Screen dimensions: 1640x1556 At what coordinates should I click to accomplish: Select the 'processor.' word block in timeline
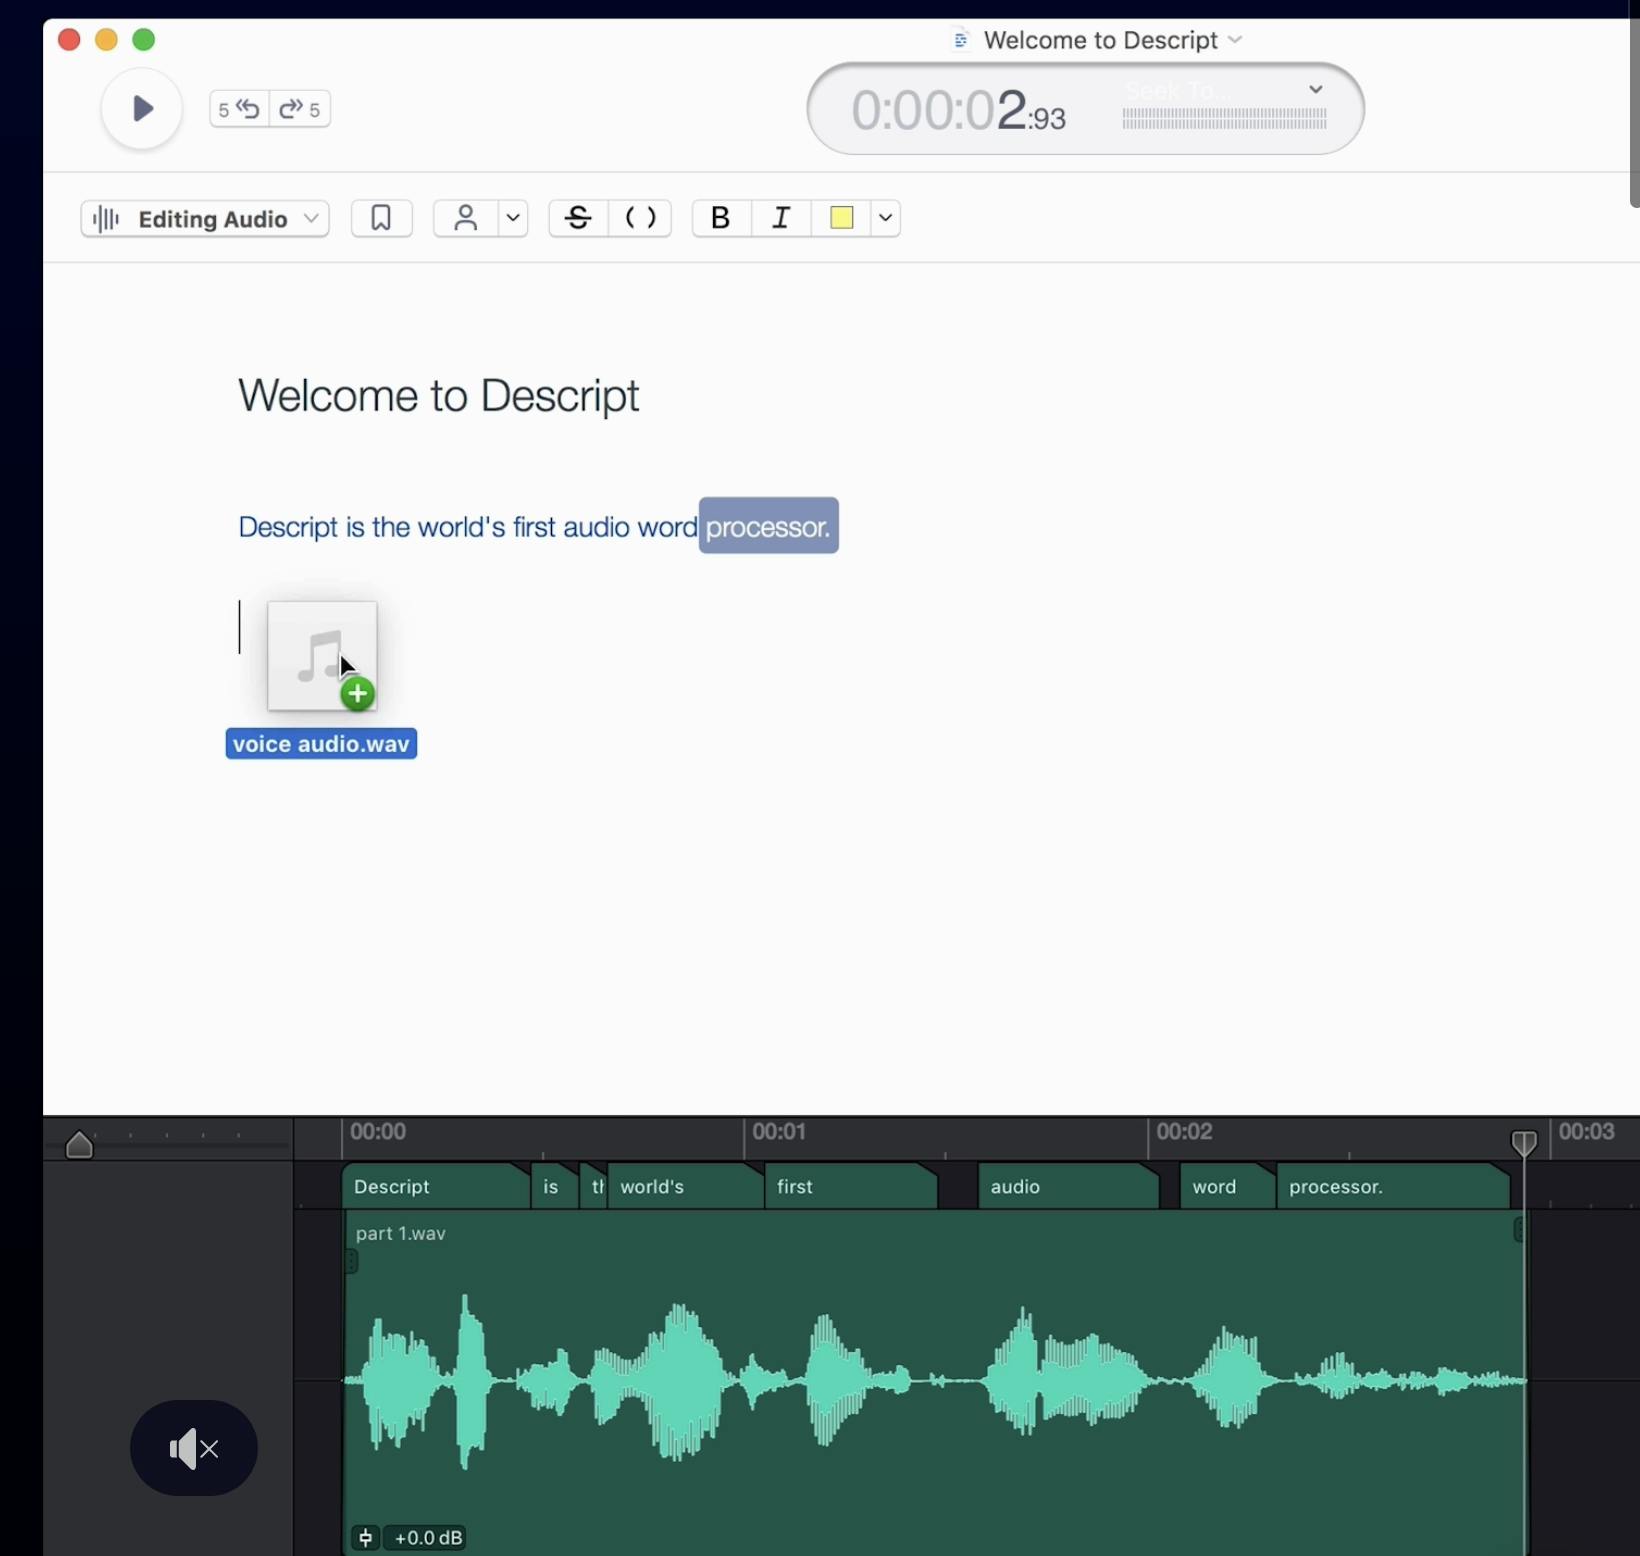[1393, 1187]
